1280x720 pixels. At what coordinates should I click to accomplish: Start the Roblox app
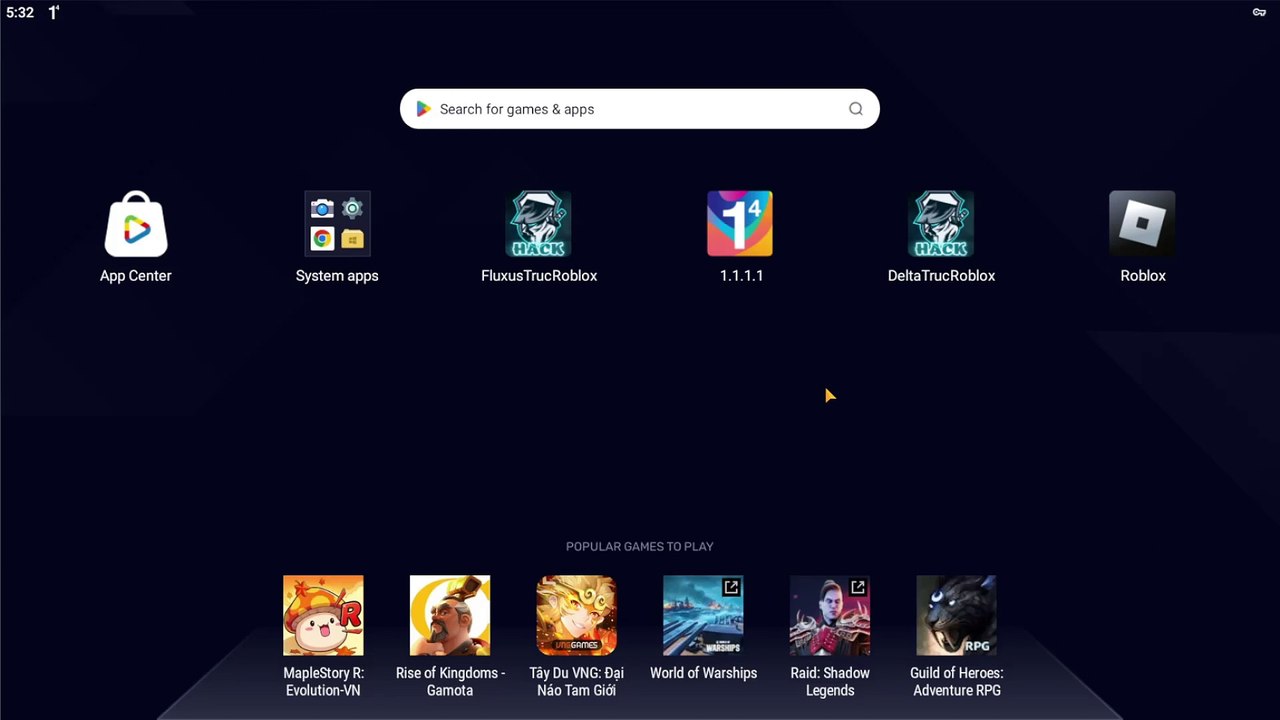click(1142, 225)
